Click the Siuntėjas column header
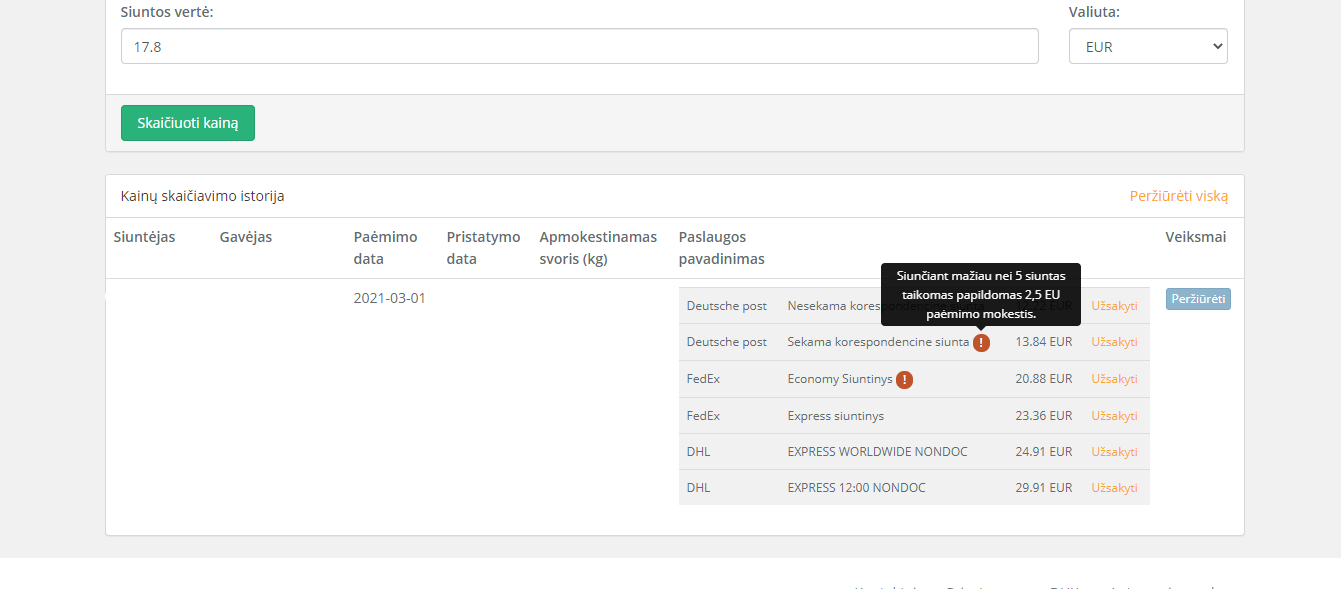The height and width of the screenshot is (589, 1341). 144,237
